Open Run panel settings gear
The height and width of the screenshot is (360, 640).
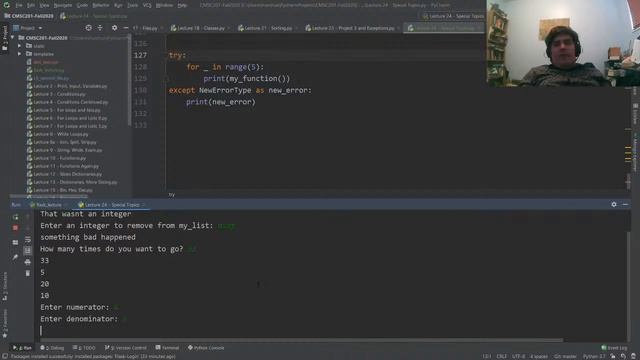point(614,204)
